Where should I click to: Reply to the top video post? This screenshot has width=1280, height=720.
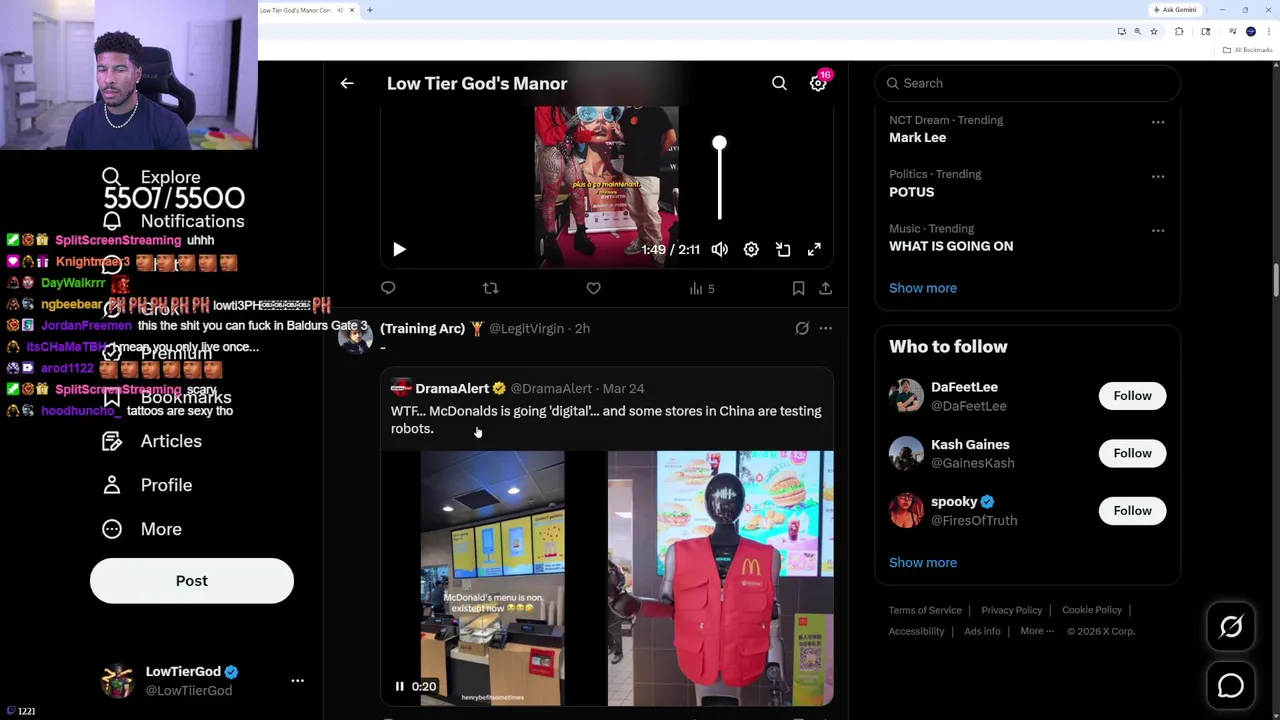pos(388,288)
